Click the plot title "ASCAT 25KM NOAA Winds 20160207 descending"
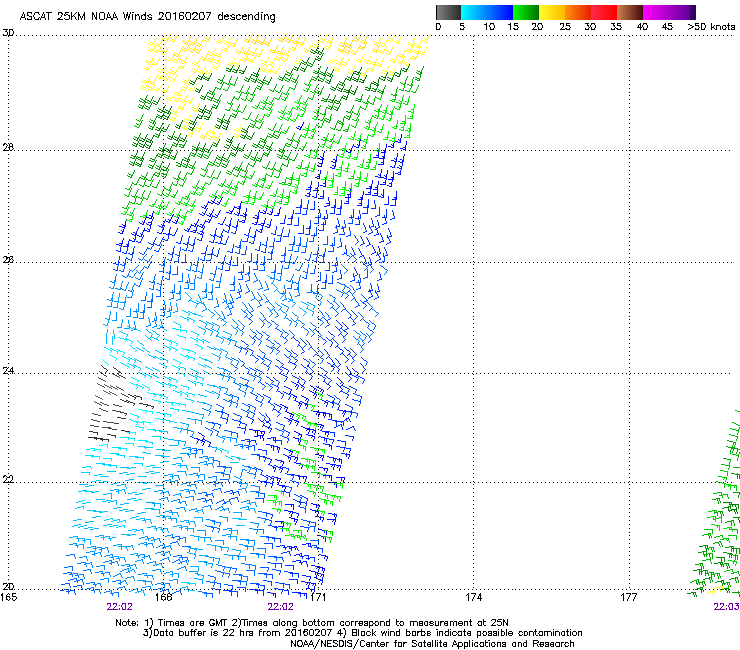 point(147,16)
